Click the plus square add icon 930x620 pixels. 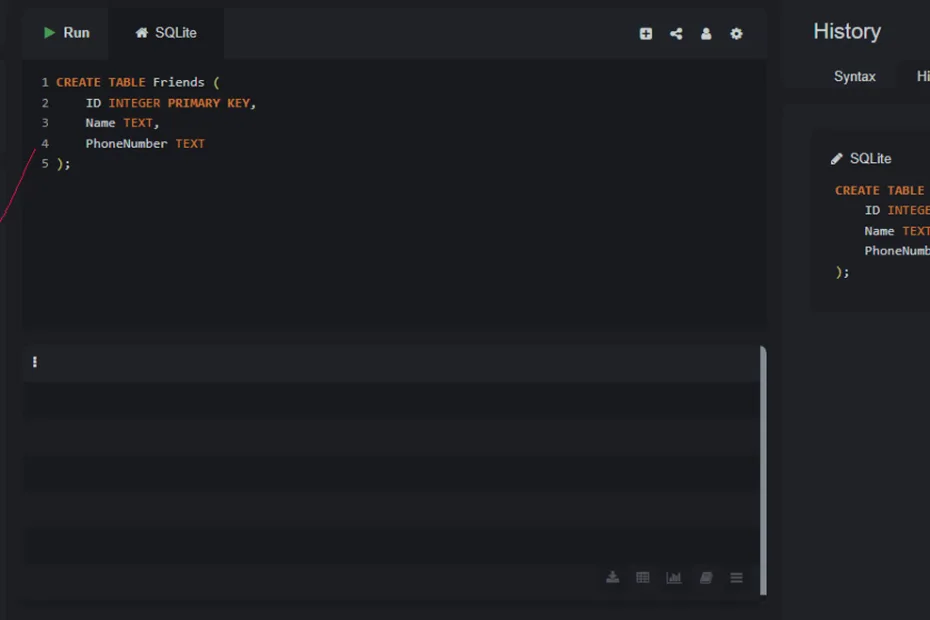click(646, 34)
